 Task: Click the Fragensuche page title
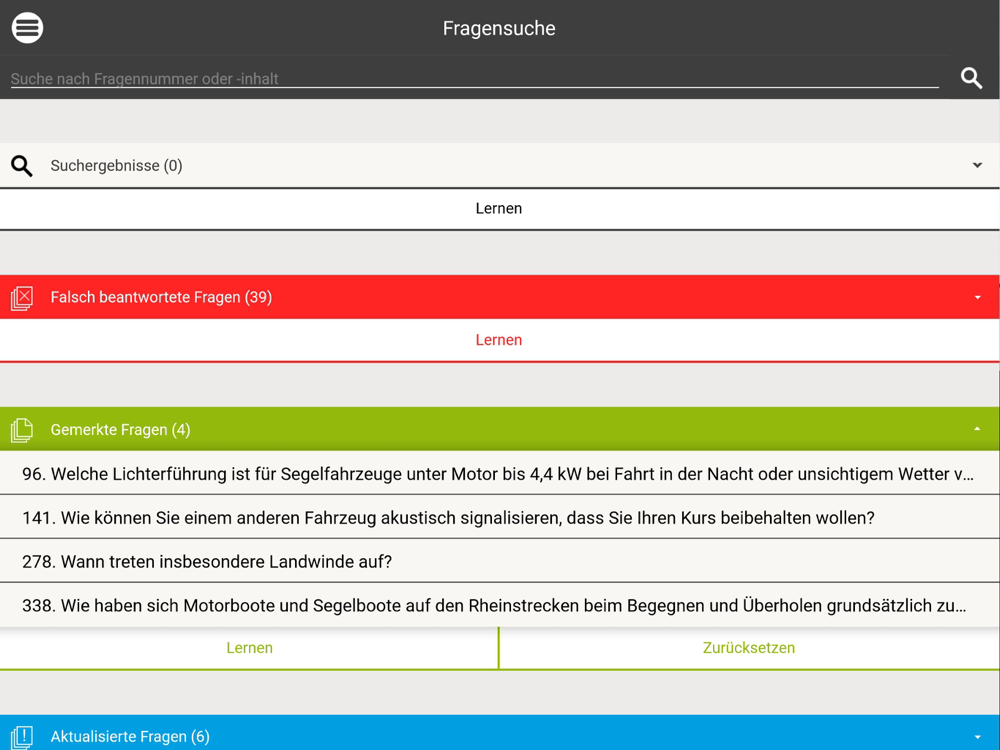point(499,28)
